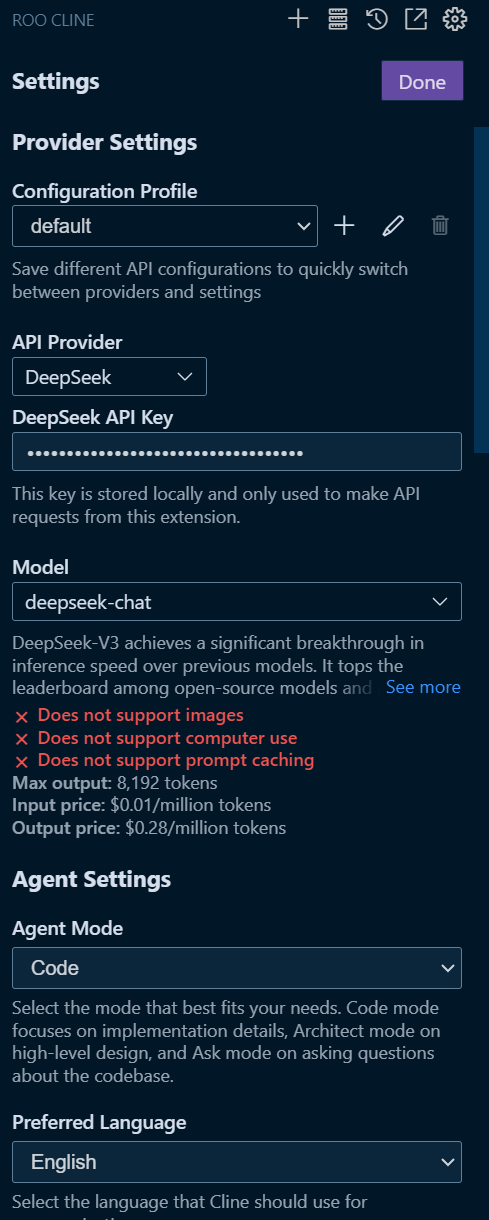489x1220 pixels.
Task: Open the Configuration Profile default dropdown
Action: point(165,226)
